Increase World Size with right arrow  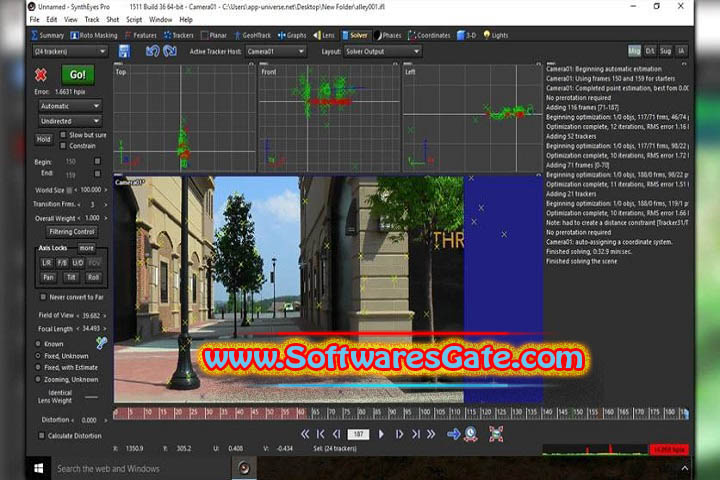106,190
